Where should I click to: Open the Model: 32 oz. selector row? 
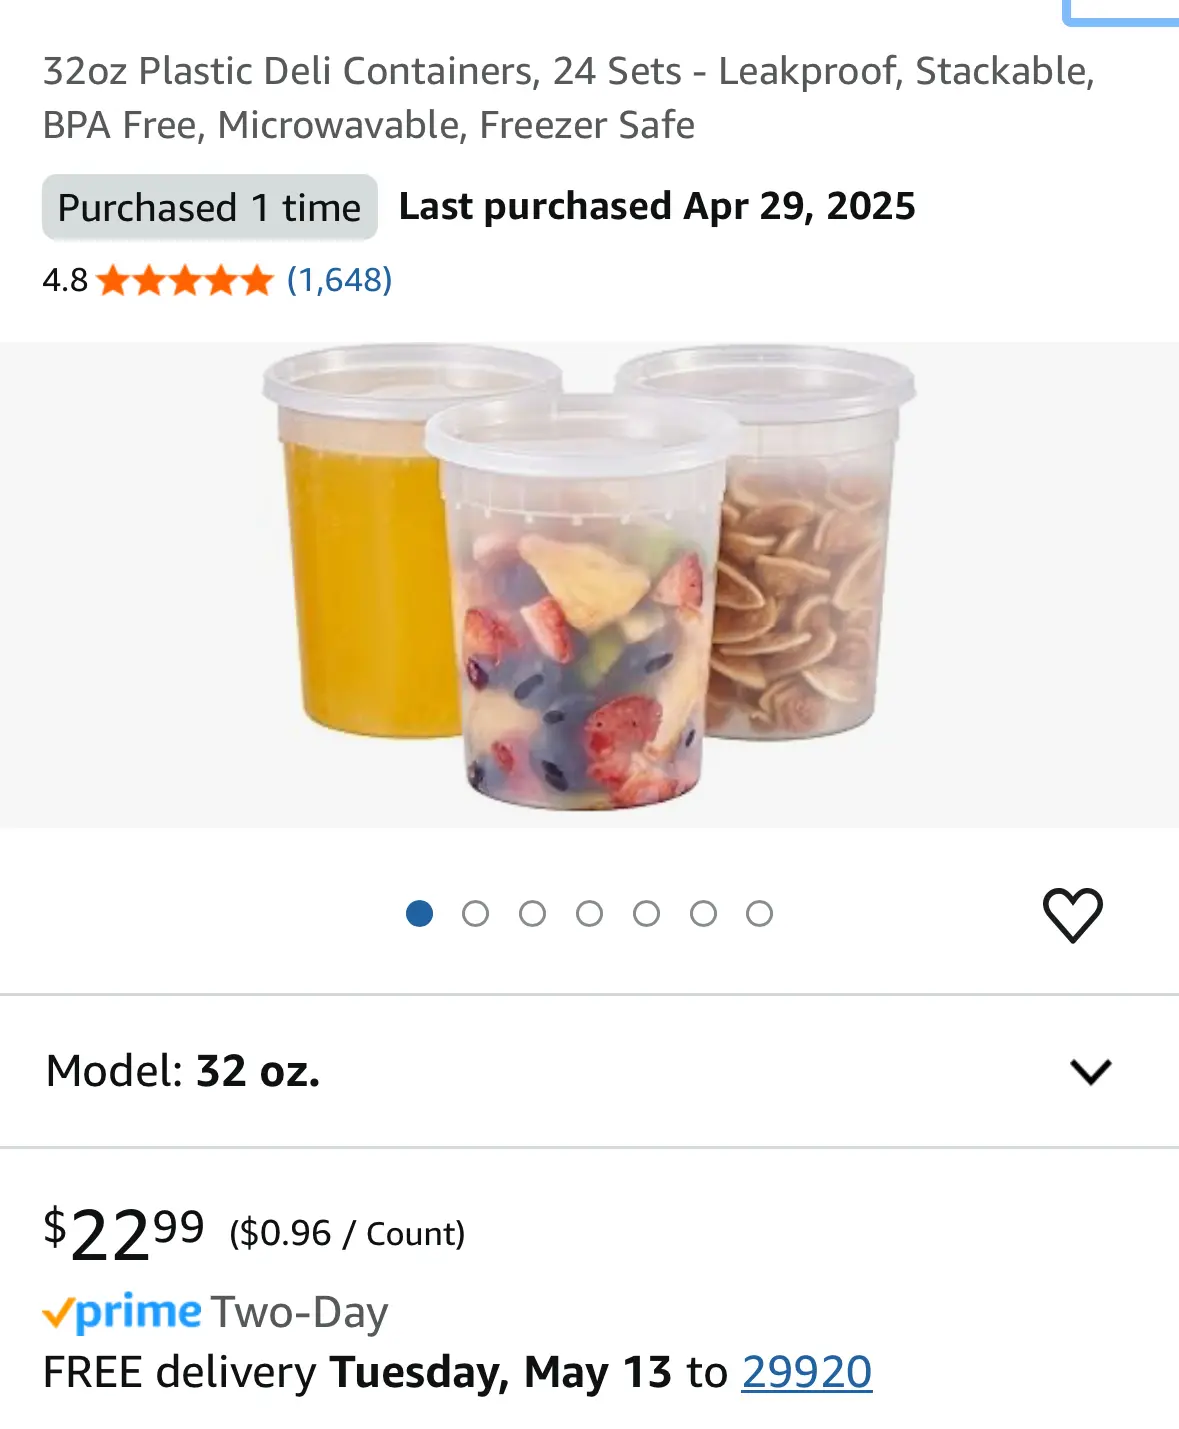click(589, 1071)
